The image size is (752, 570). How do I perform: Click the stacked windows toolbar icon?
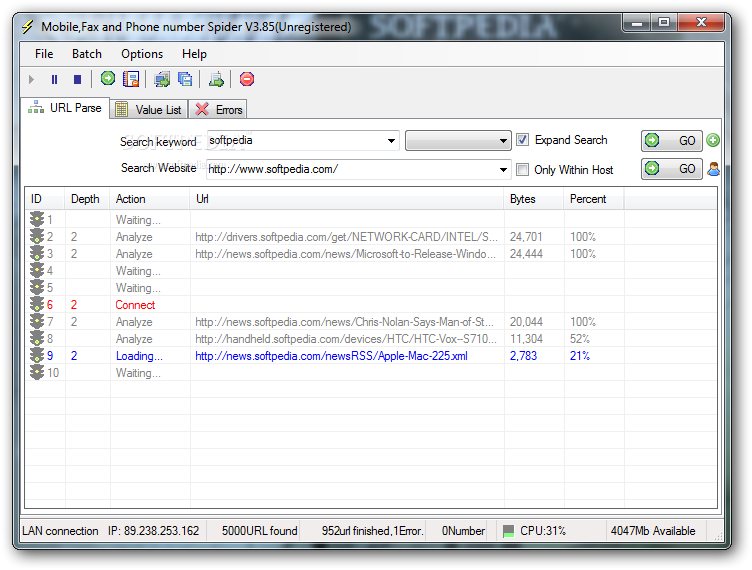185,79
